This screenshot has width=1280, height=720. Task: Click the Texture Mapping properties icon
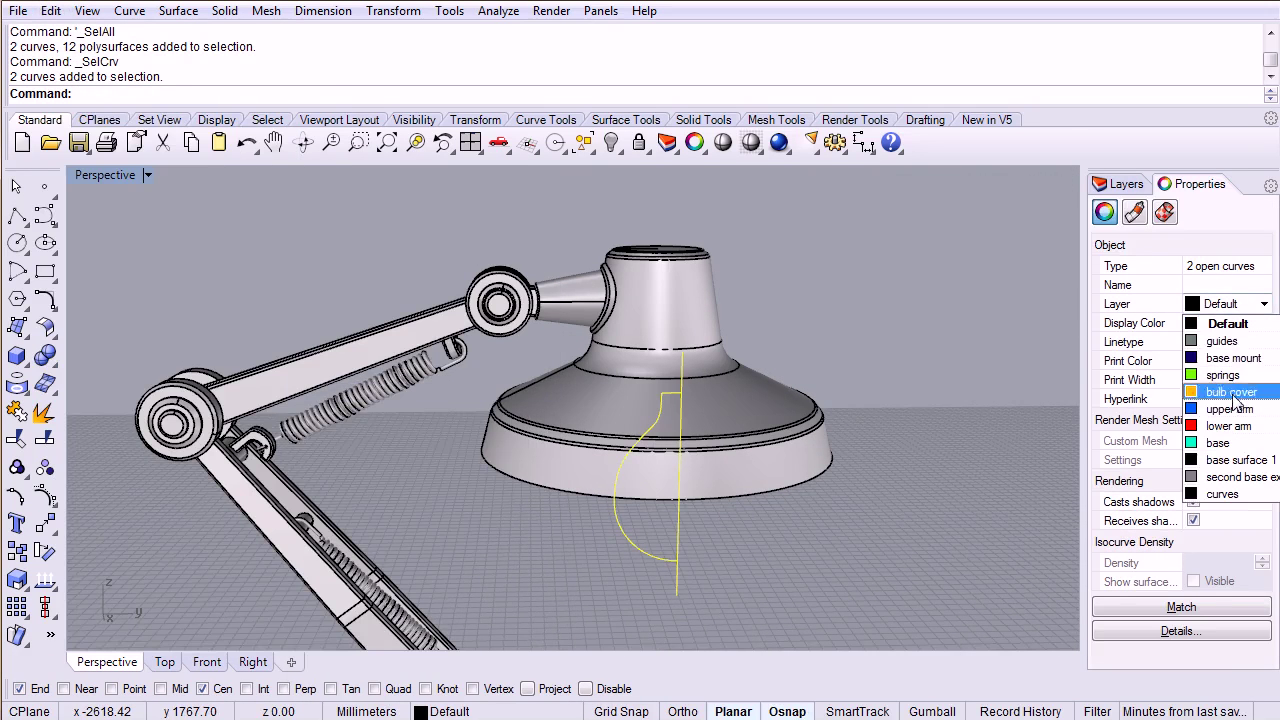1164,212
